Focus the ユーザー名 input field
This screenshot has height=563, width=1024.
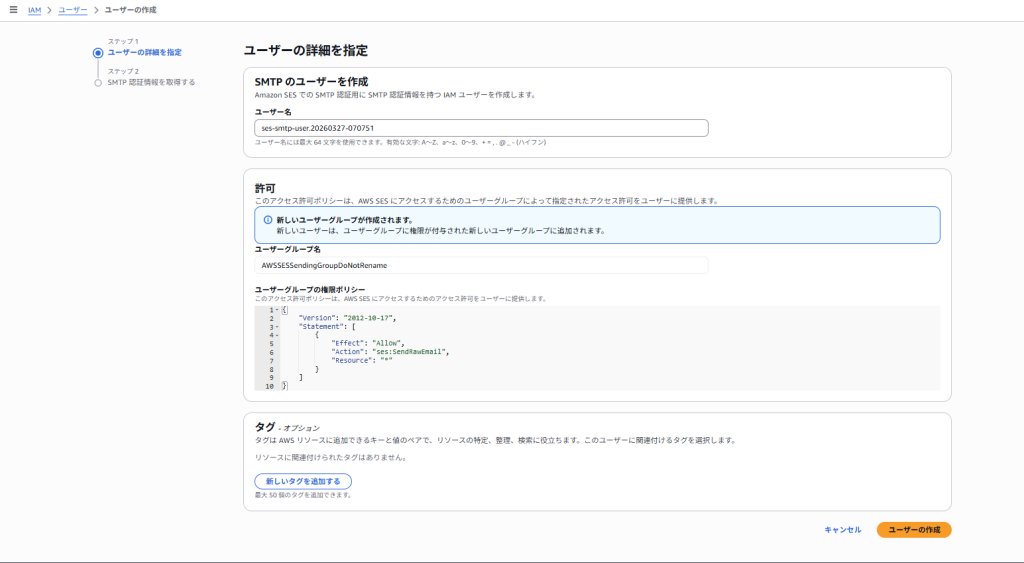pyautogui.click(x=481, y=128)
